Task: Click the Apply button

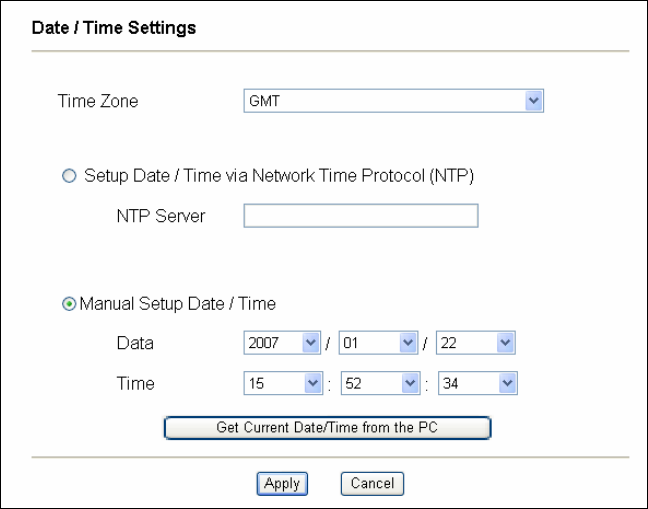Action: click(x=282, y=483)
